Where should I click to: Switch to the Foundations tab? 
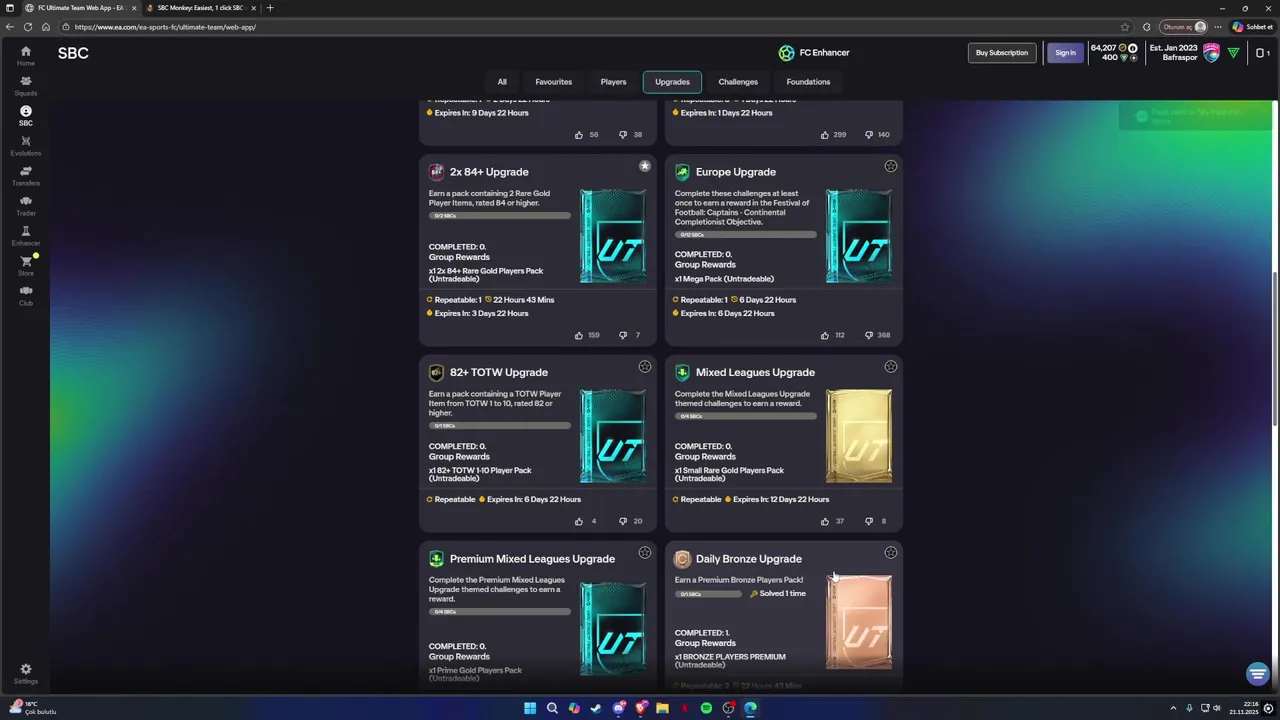808,82
